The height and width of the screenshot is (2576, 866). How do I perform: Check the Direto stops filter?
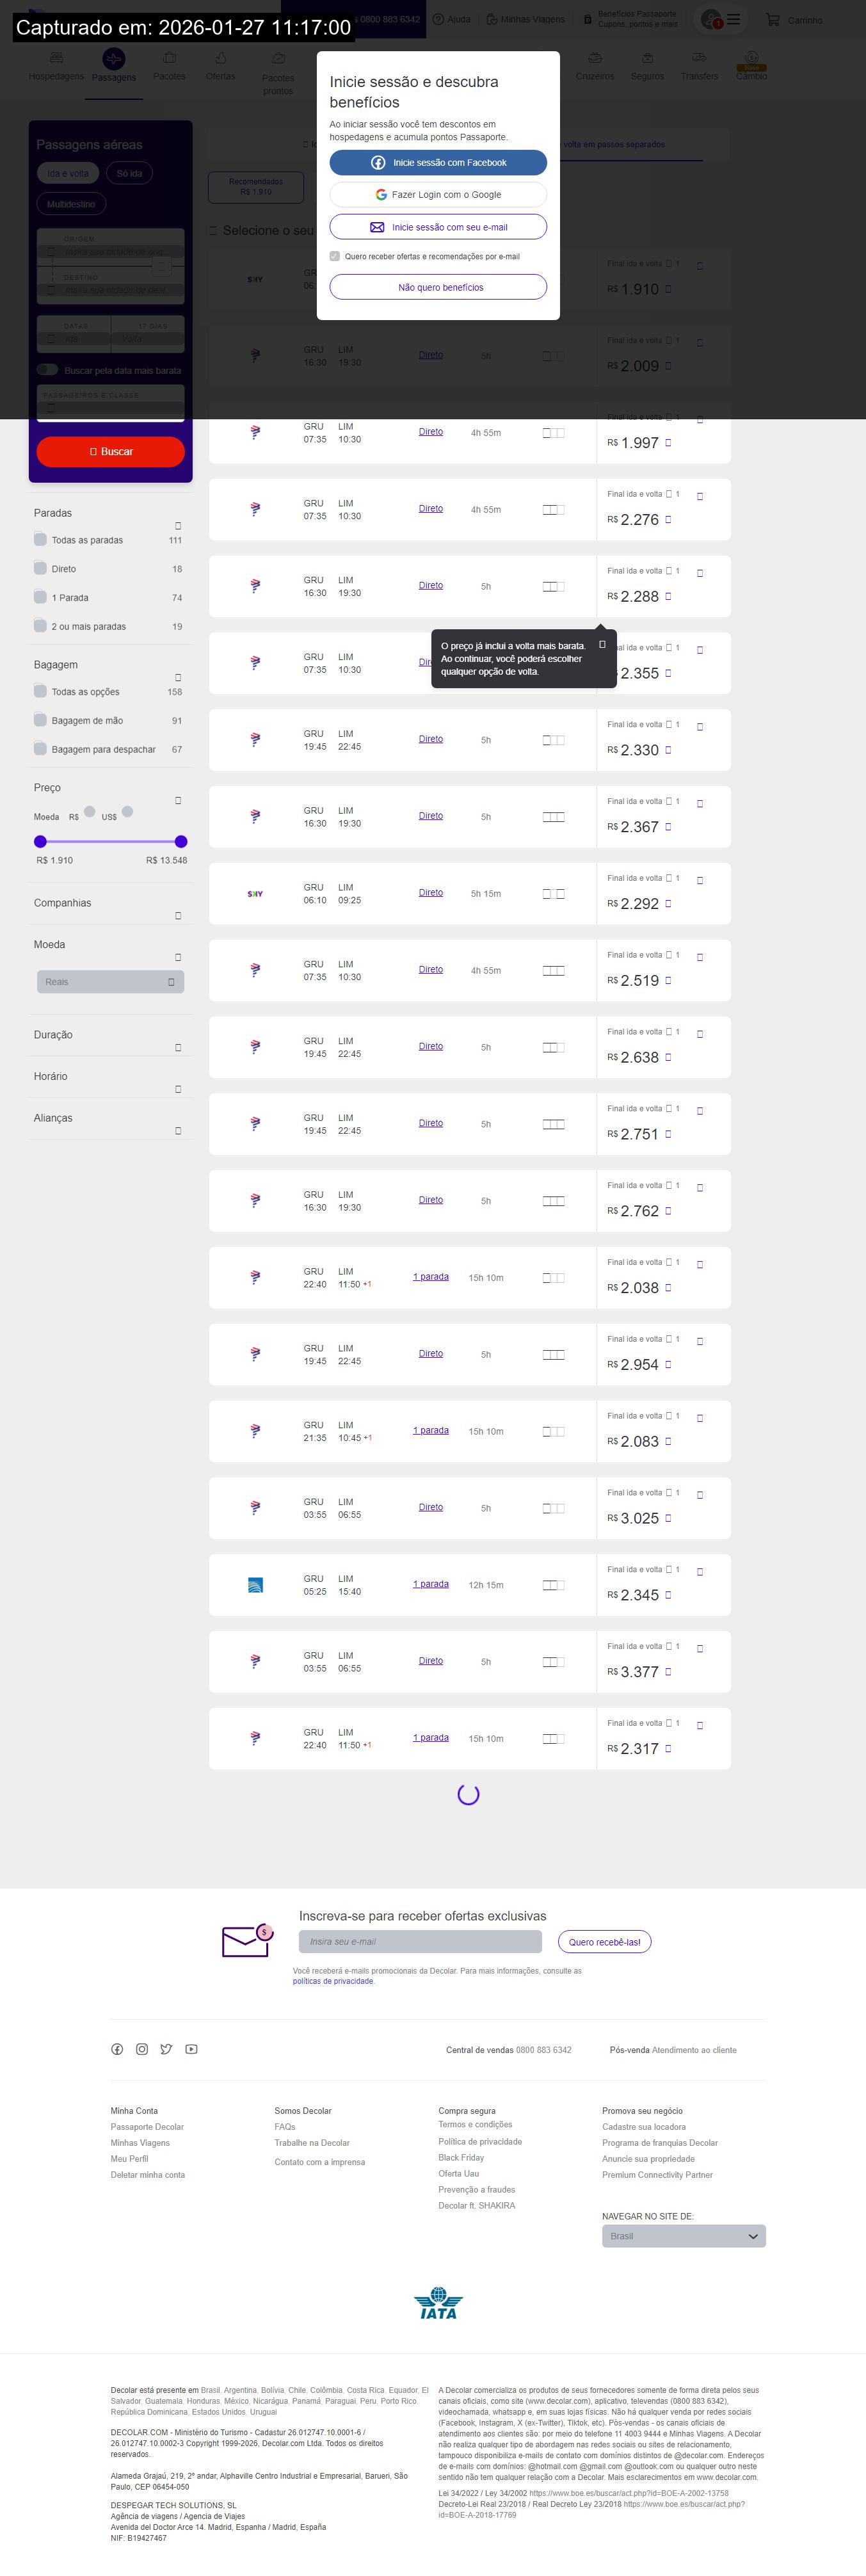(41, 569)
